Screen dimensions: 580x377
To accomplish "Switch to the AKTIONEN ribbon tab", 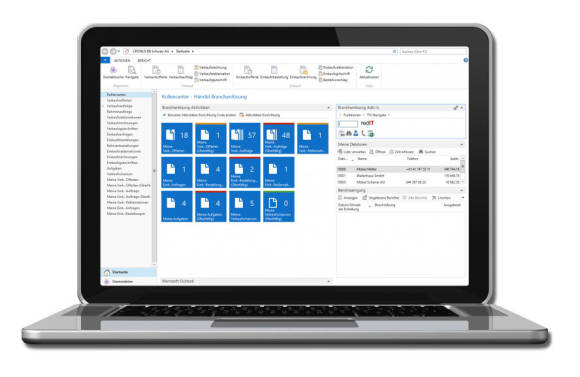I will 122,61.
